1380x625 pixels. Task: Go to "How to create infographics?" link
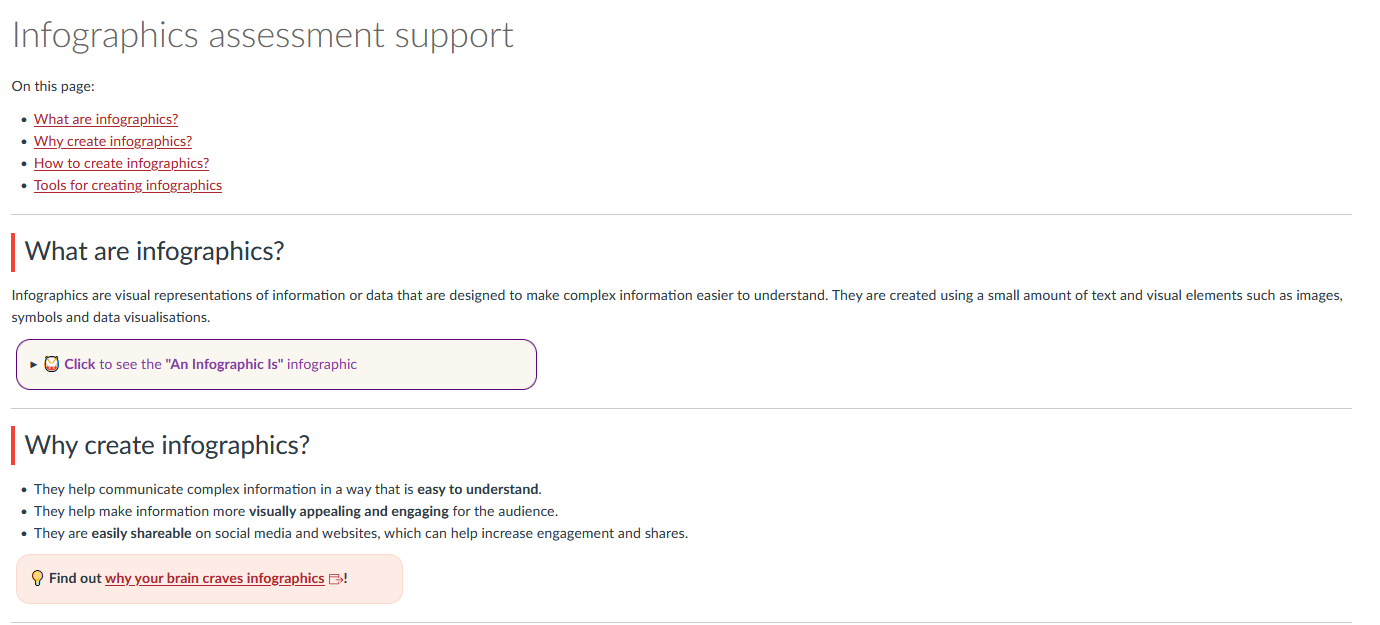click(121, 163)
